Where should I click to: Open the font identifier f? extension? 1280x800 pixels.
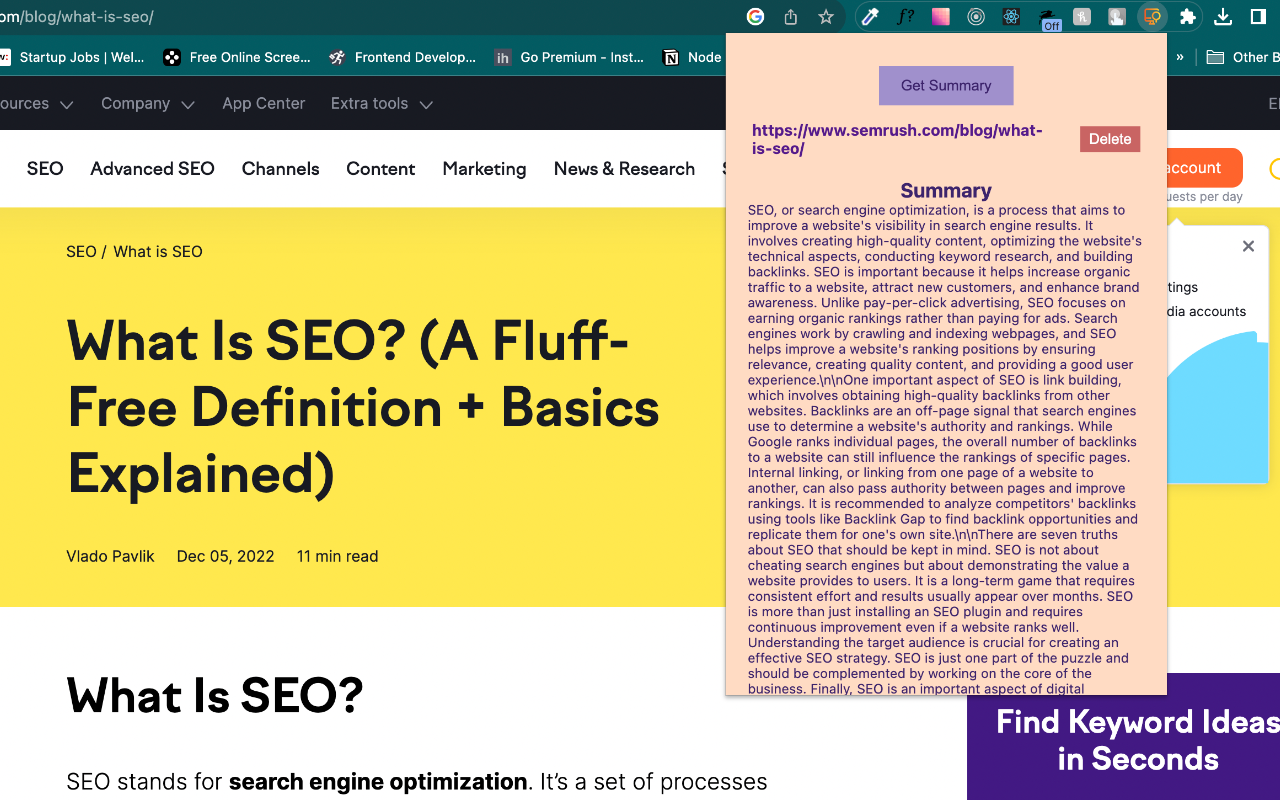[905, 17]
